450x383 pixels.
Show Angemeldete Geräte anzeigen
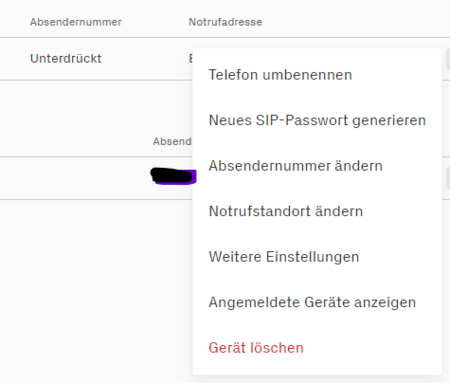(312, 302)
